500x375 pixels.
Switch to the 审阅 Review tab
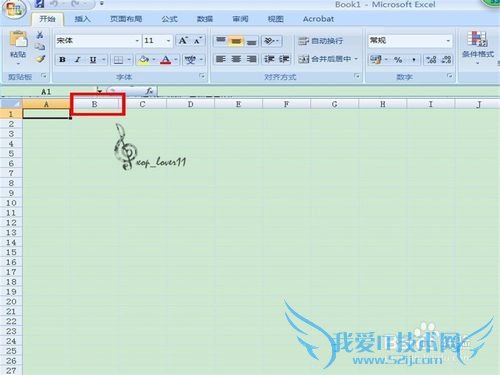tap(240, 19)
